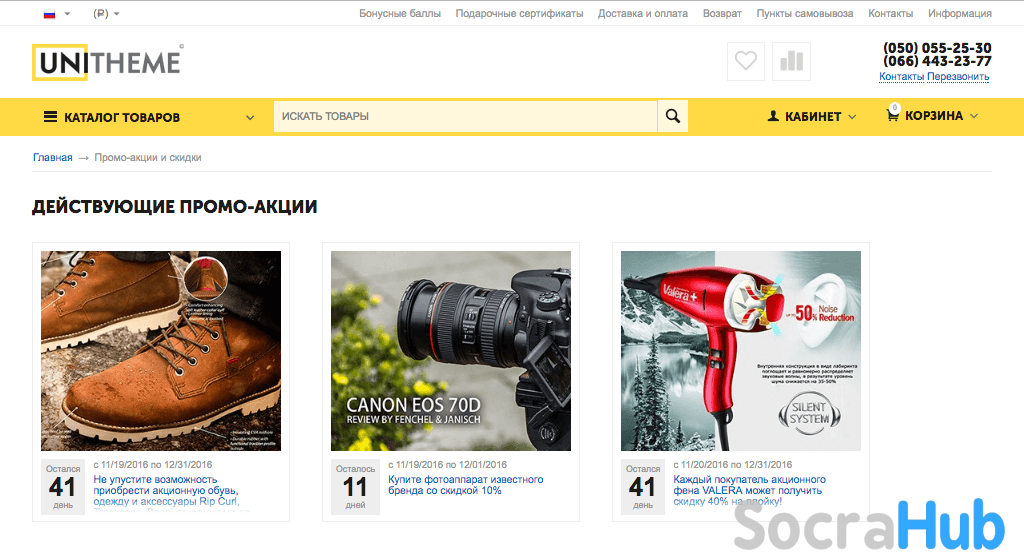The width and height of the screenshot is (1024, 554).
Task: Open the product comparison bar-chart icon
Action: coord(791,61)
